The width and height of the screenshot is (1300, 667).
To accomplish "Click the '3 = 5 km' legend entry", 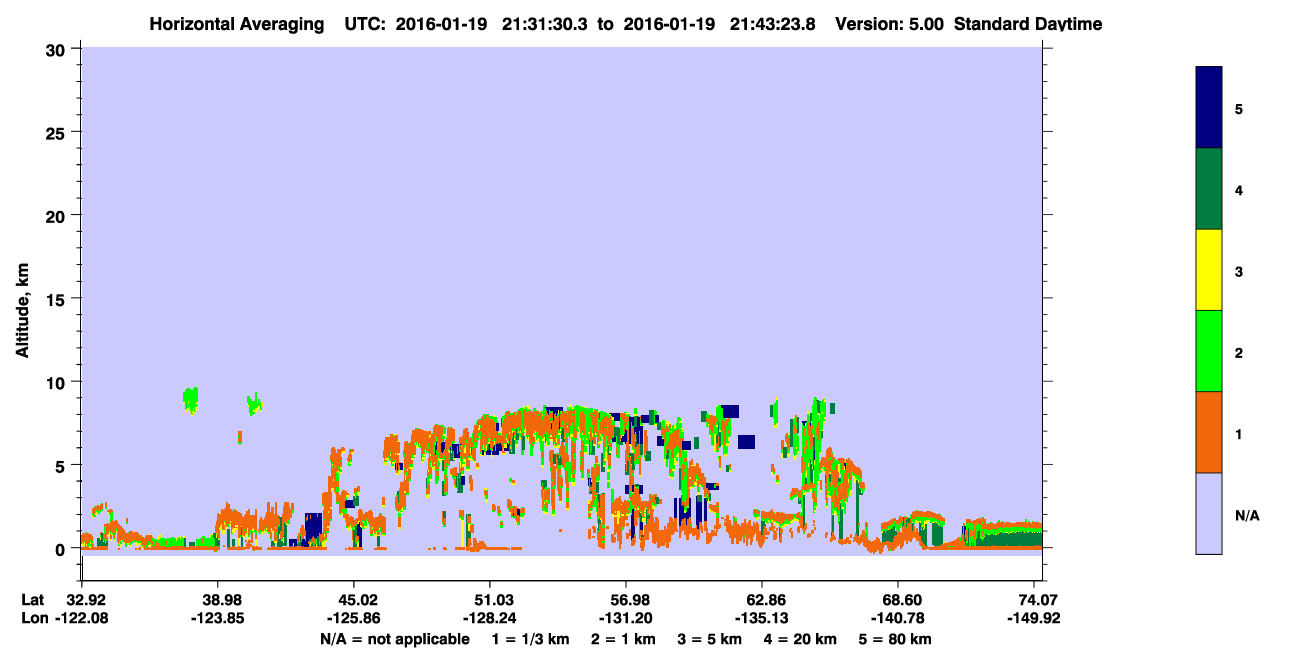I will tap(709, 638).
